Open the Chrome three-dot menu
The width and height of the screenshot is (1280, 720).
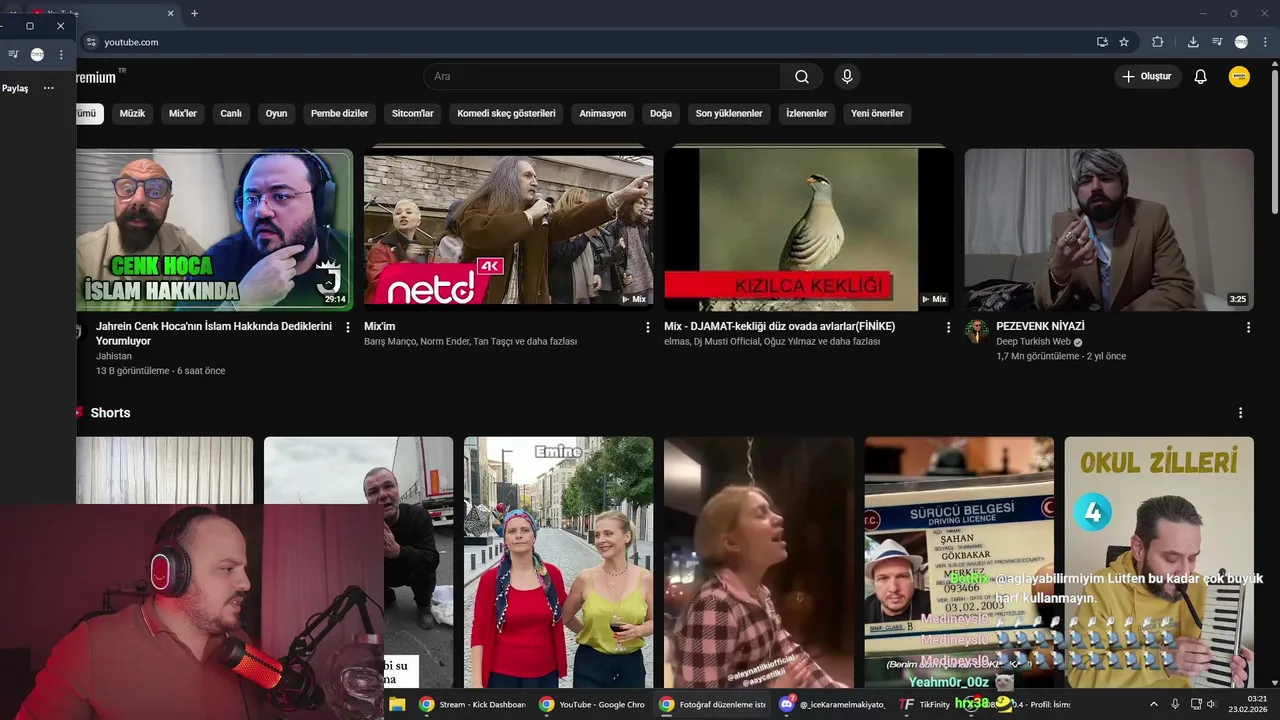pyautogui.click(x=1264, y=42)
